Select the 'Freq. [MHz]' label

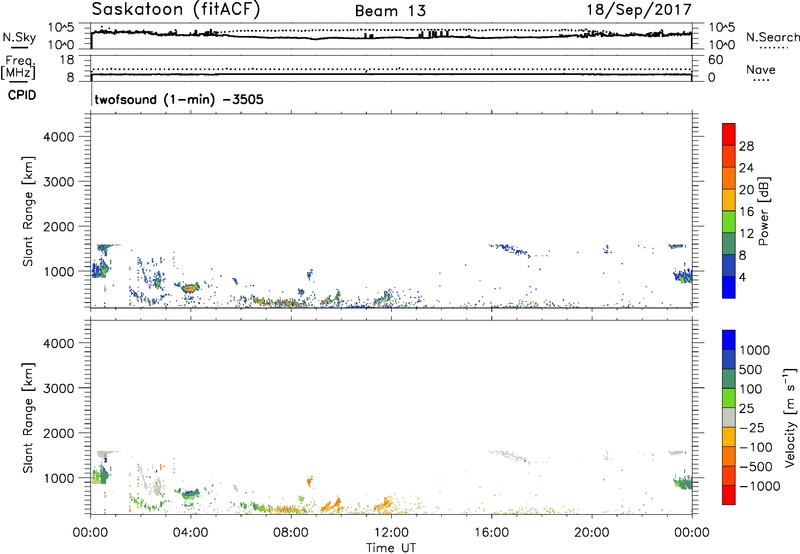pyautogui.click(x=19, y=67)
